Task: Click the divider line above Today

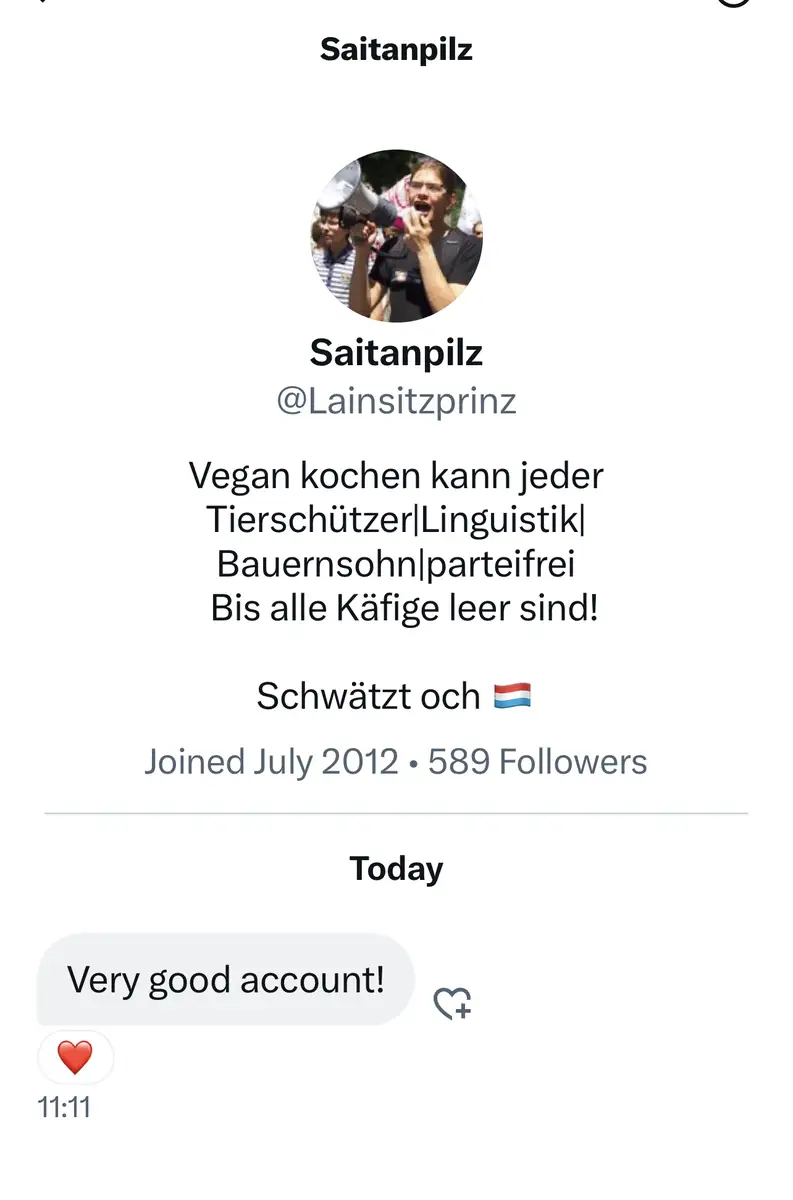Action: pos(396,814)
